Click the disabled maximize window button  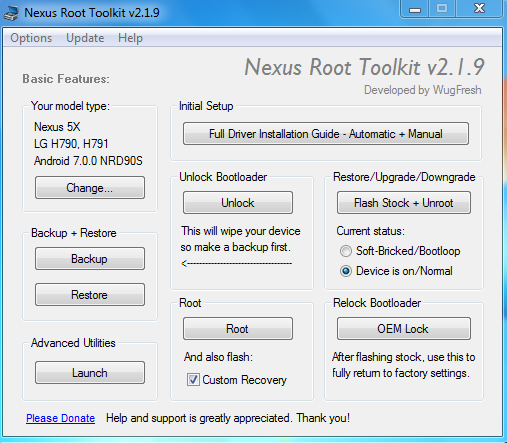point(442,9)
